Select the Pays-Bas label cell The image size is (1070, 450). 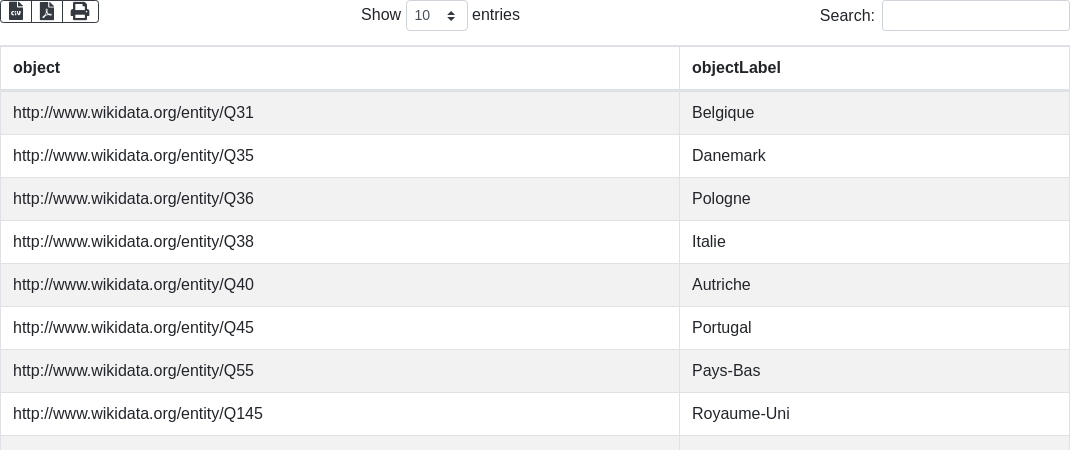tap(874, 371)
